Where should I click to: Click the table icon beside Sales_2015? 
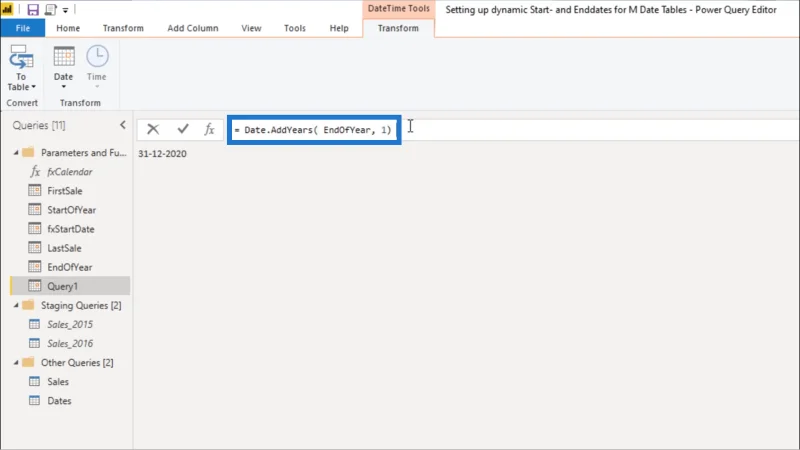click(35, 324)
